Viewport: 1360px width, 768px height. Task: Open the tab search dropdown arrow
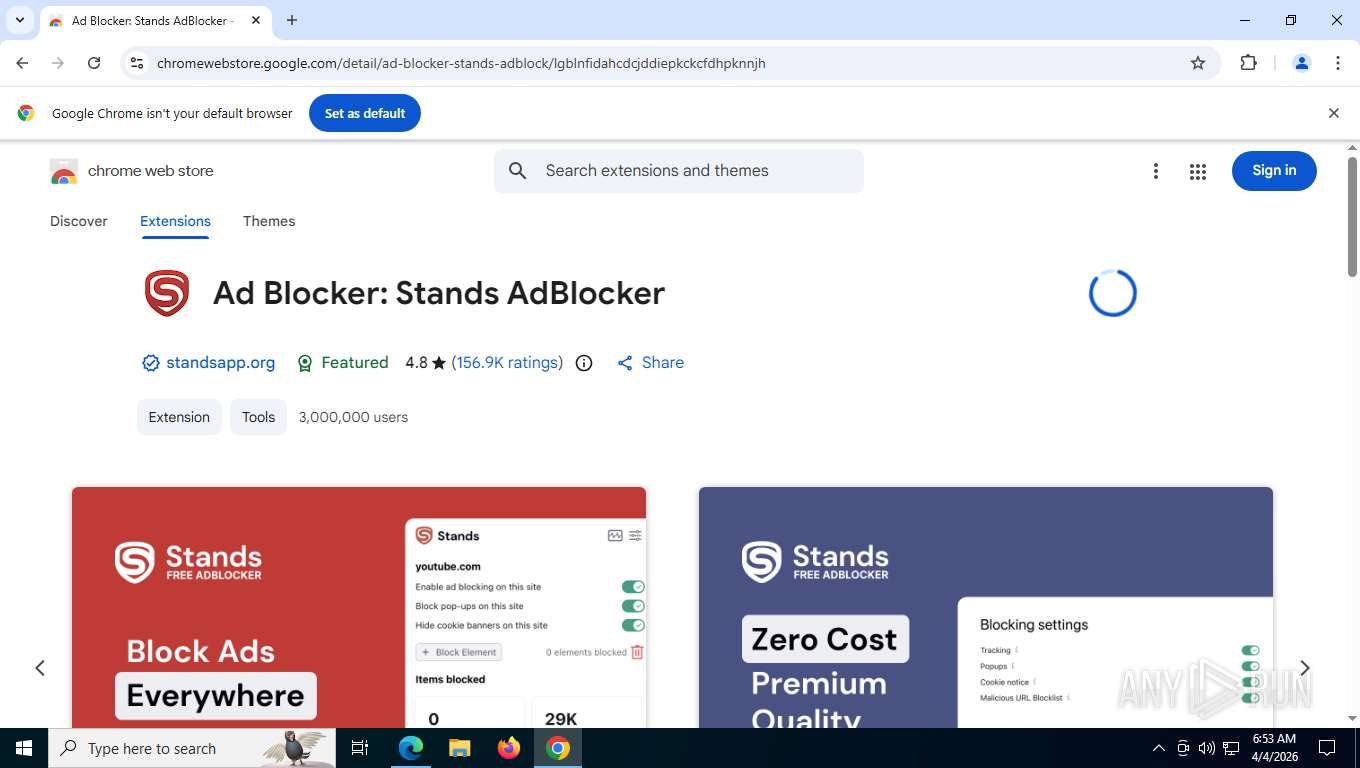point(19,20)
